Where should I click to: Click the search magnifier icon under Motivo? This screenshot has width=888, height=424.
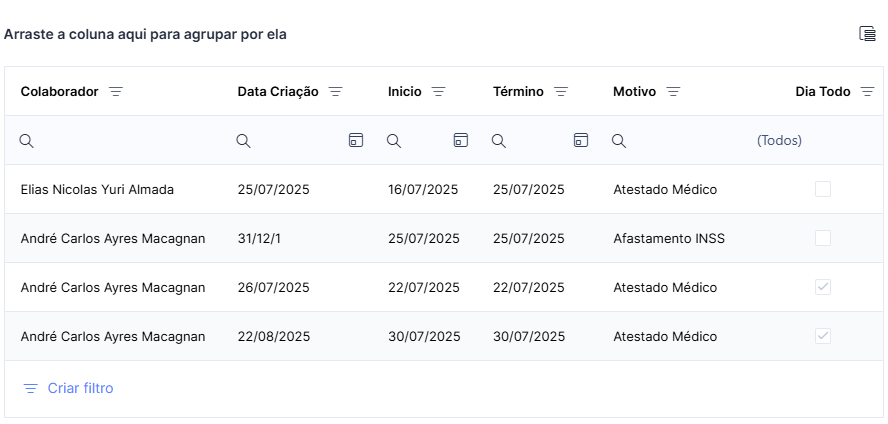[x=619, y=141]
